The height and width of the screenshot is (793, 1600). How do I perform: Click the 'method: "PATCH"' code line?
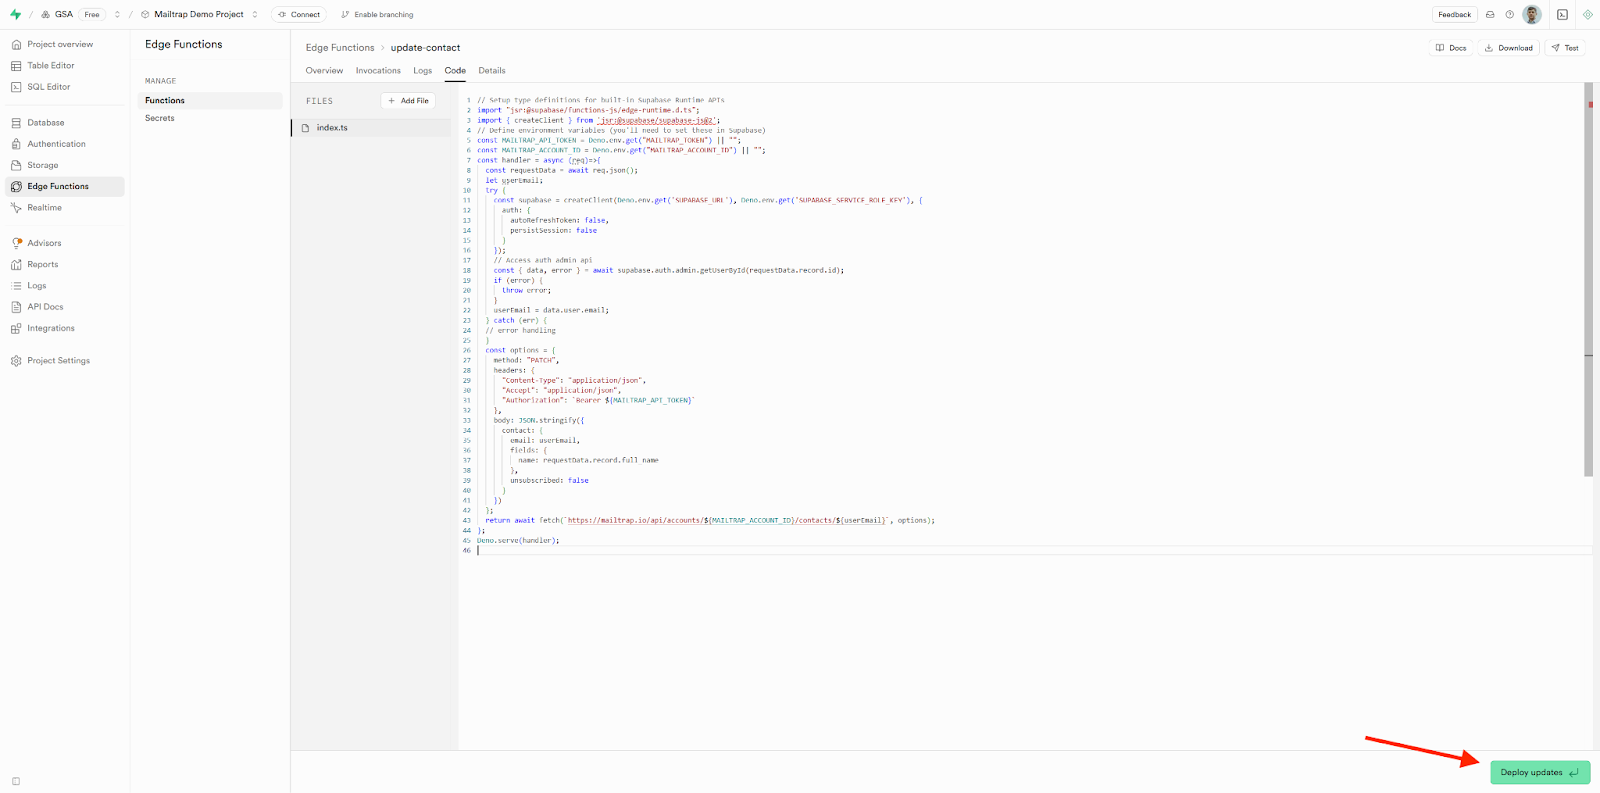(x=526, y=360)
